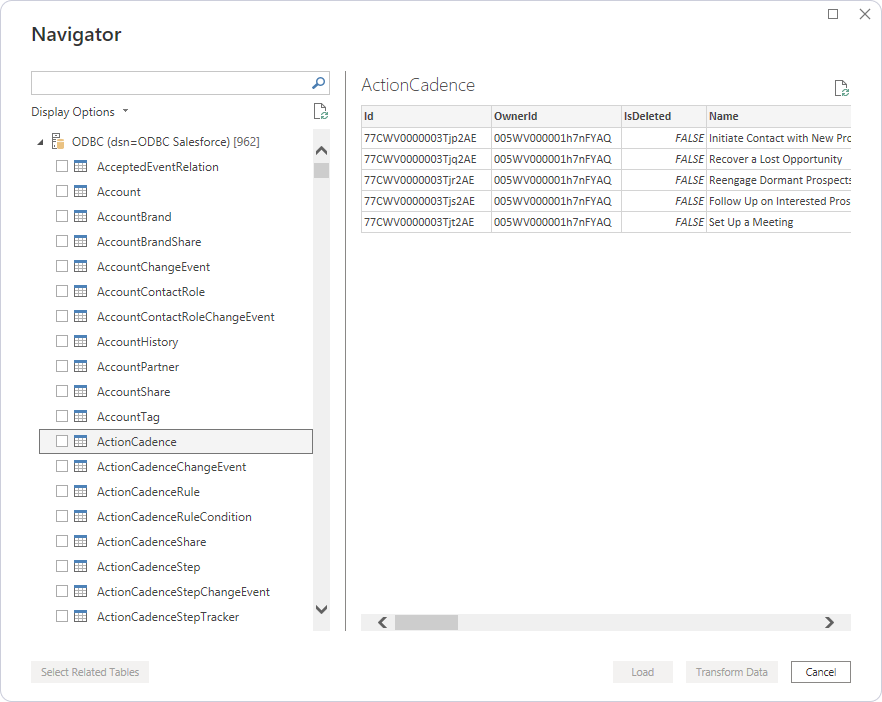Select the ActionCadenceRule table item
The image size is (882, 702).
coord(148,492)
